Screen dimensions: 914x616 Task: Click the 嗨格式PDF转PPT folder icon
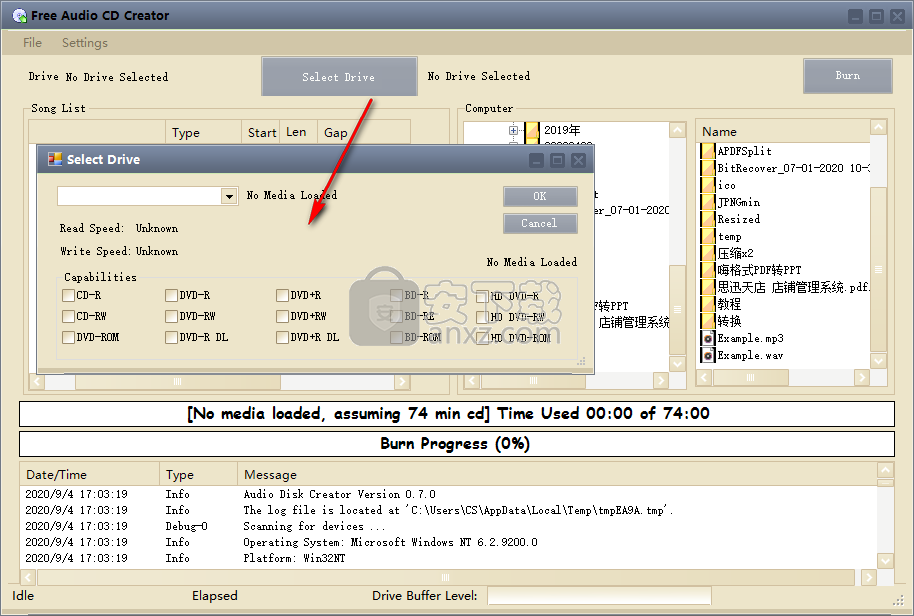(708, 270)
